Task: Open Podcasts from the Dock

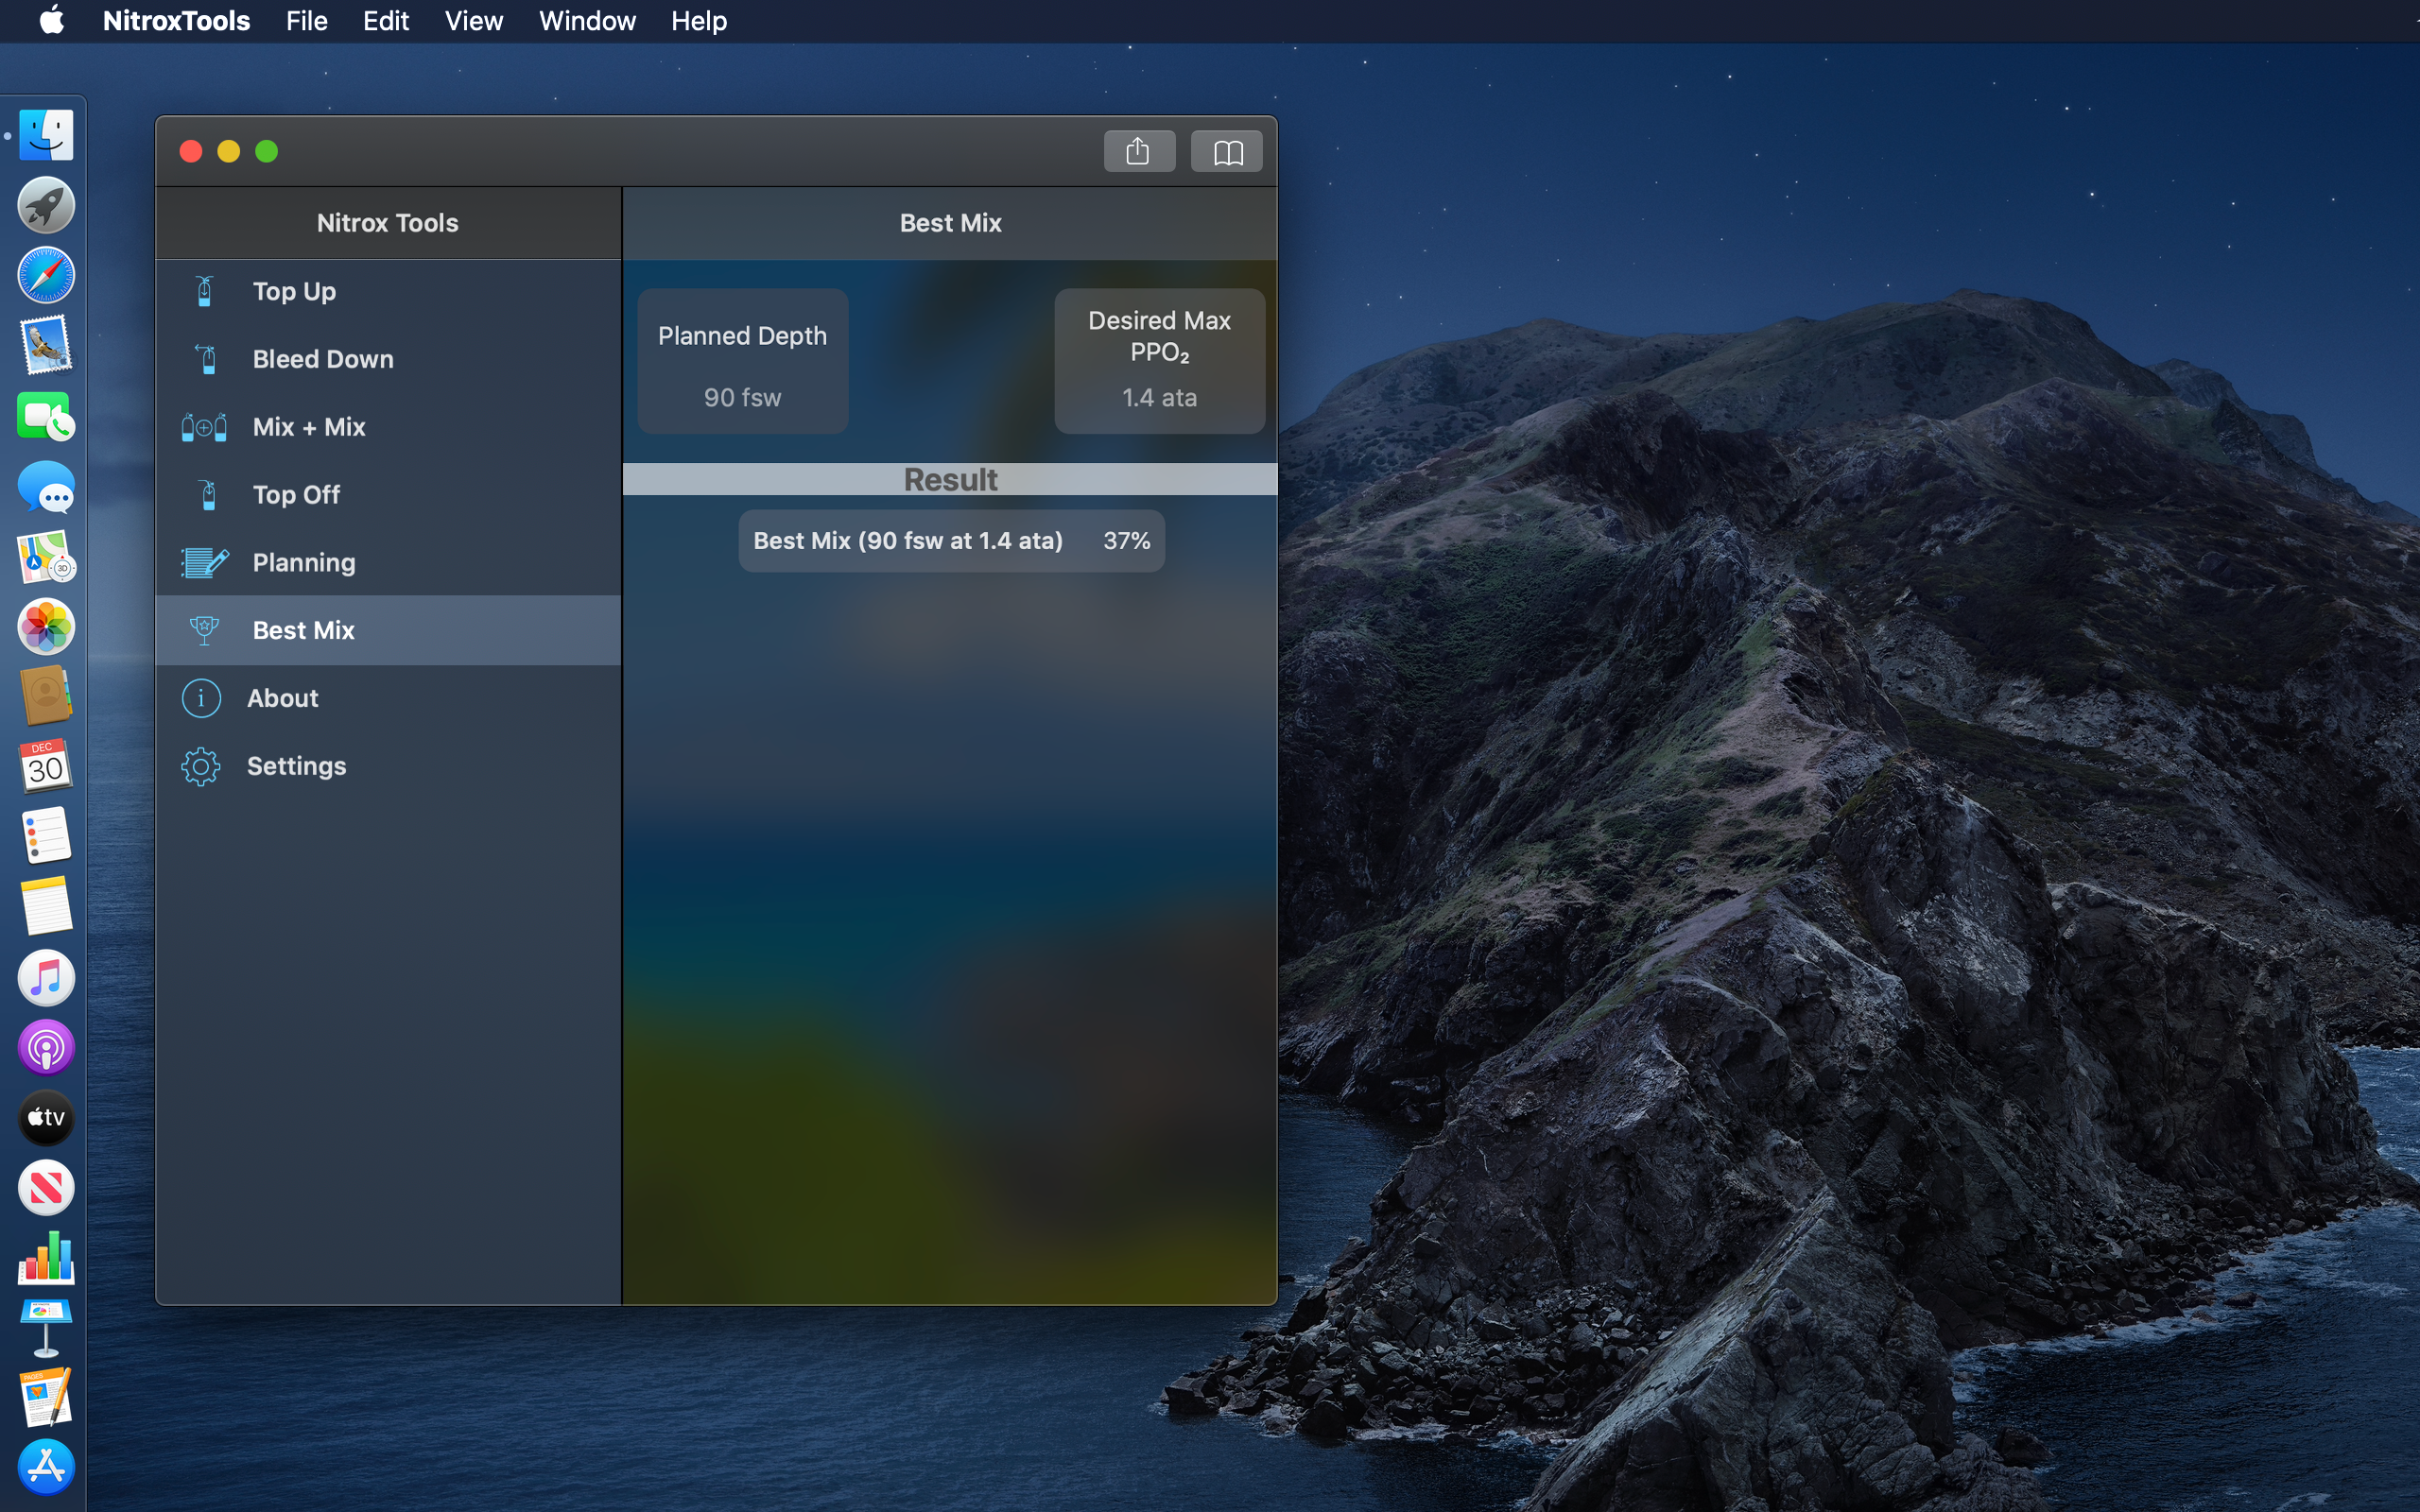Action: coord(46,1048)
